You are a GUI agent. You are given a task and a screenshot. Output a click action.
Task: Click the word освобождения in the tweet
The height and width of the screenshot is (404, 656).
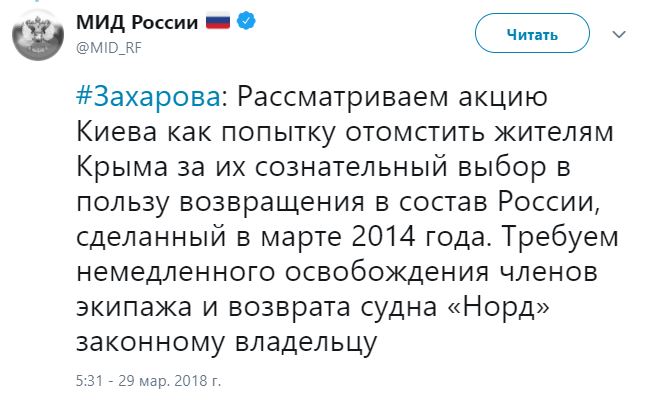pos(387,273)
